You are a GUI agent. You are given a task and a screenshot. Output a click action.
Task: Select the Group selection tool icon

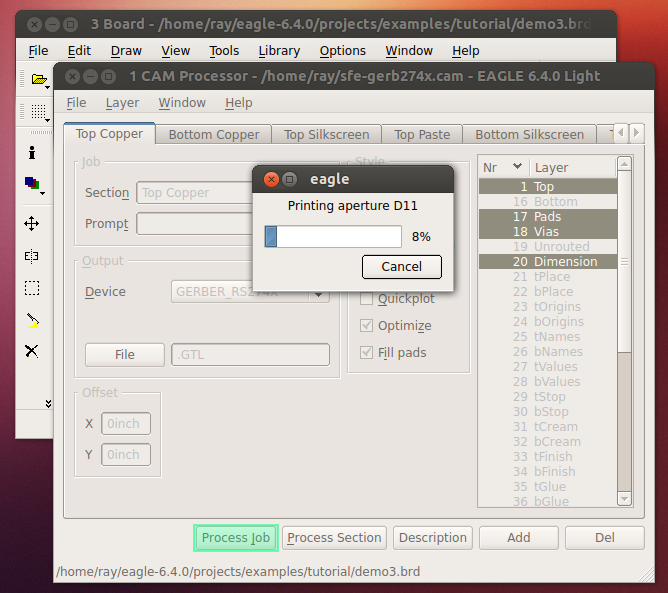click(32, 288)
